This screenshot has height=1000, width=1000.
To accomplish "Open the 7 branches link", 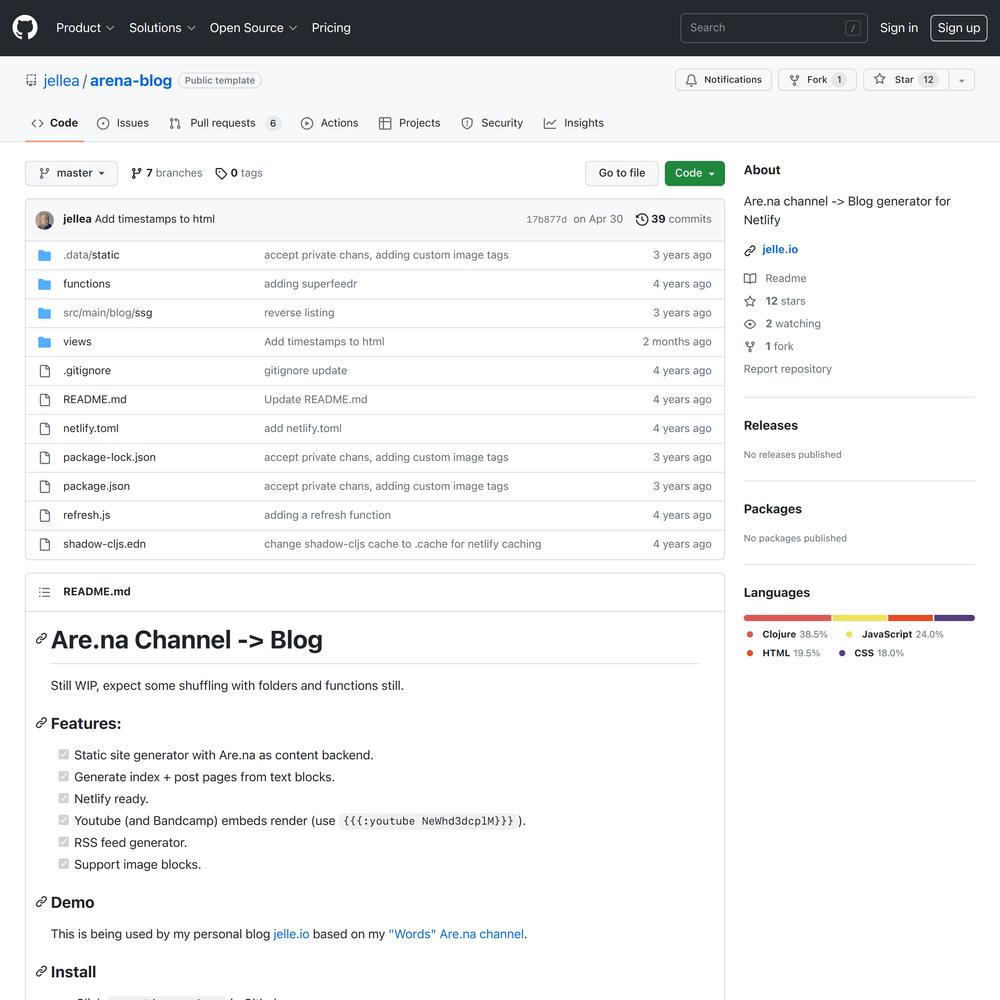I will (x=166, y=173).
